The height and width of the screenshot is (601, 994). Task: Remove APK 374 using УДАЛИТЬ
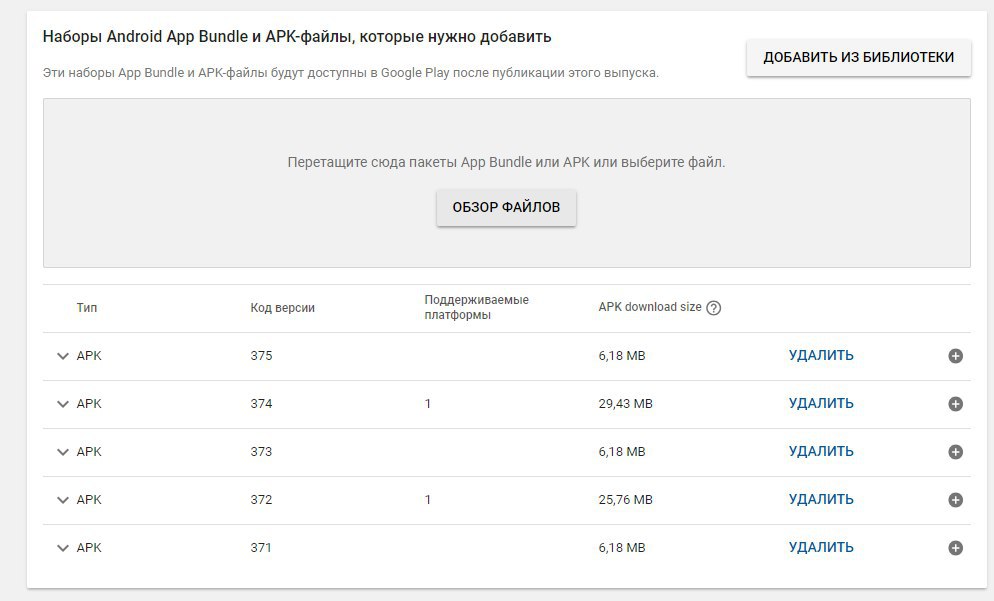pyautogui.click(x=821, y=403)
